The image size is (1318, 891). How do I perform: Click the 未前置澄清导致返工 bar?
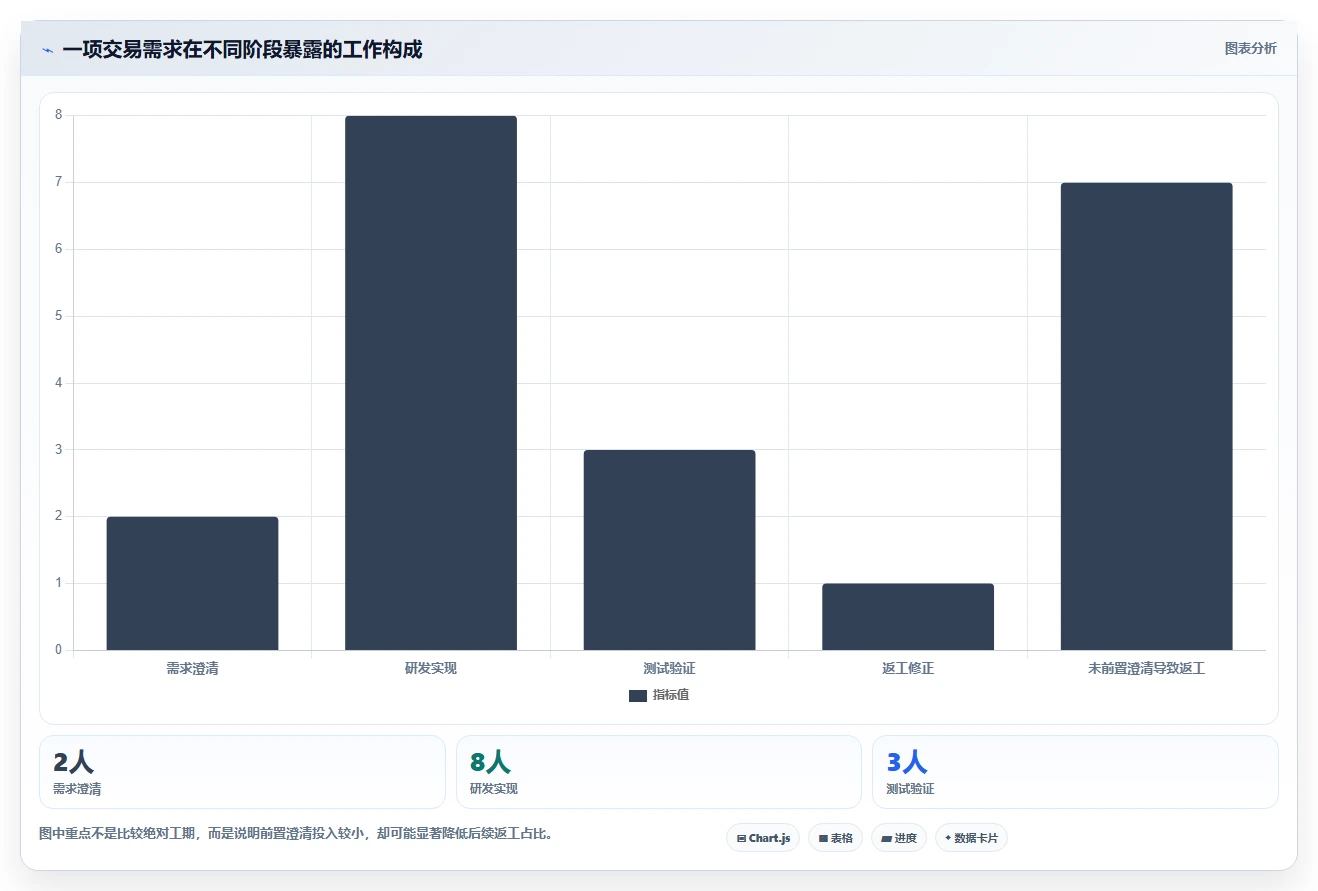[1146, 416]
